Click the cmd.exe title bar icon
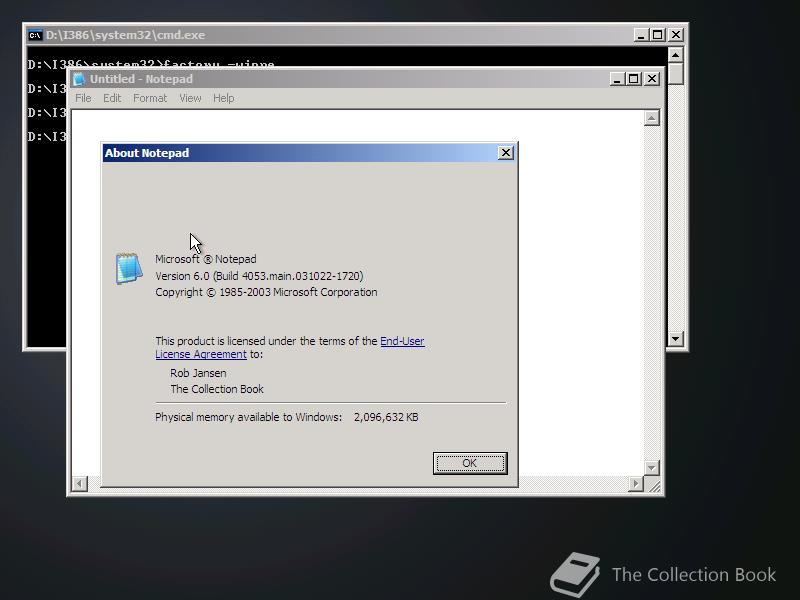The height and width of the screenshot is (600, 800). tap(35, 35)
